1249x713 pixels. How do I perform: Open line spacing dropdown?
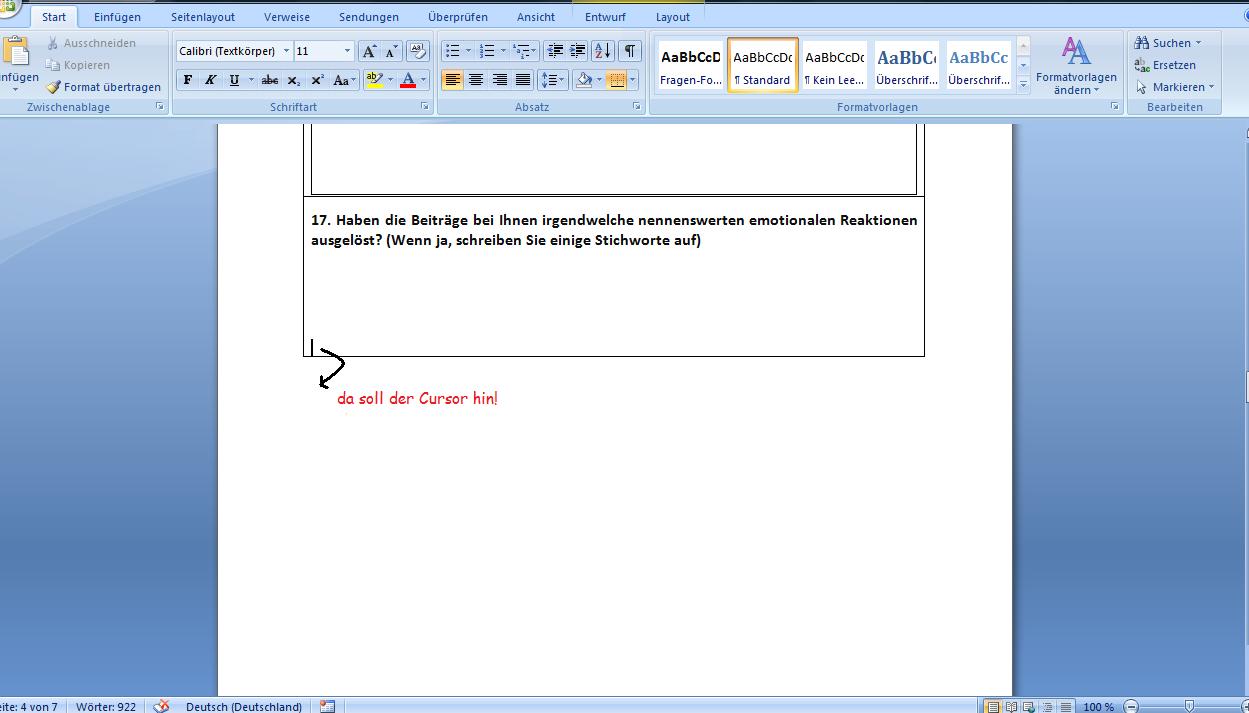(552, 80)
